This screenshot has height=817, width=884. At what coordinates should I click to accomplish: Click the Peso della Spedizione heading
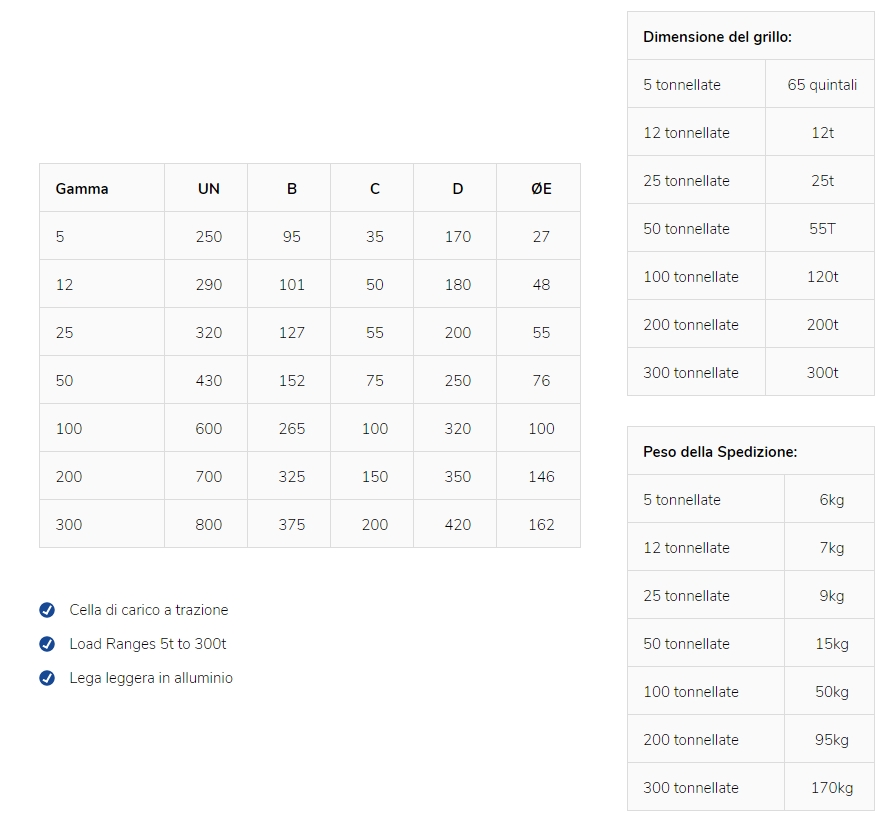[x=720, y=452]
